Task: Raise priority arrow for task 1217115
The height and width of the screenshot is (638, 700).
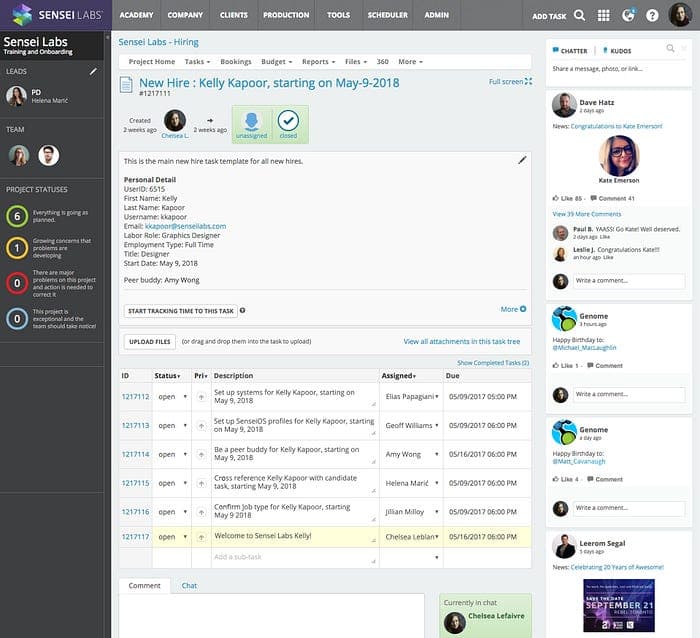Action: coord(201,484)
